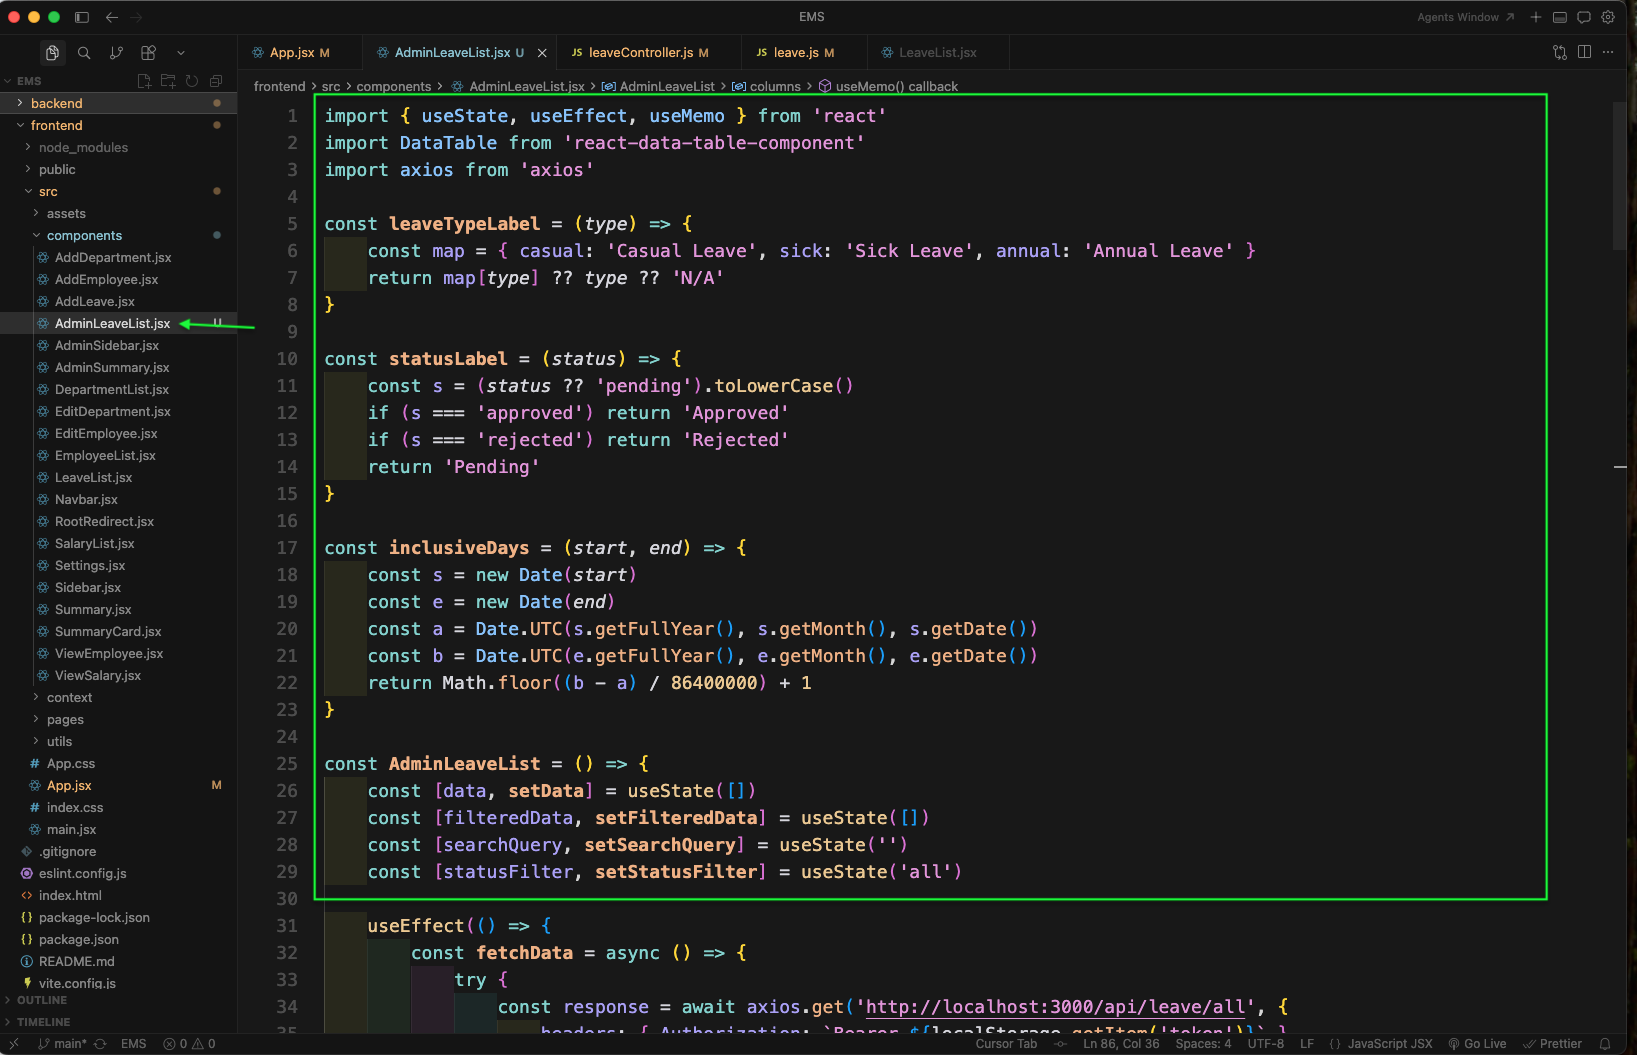Create a new folder in EMS
This screenshot has width=1637, height=1055.
pos(168,81)
